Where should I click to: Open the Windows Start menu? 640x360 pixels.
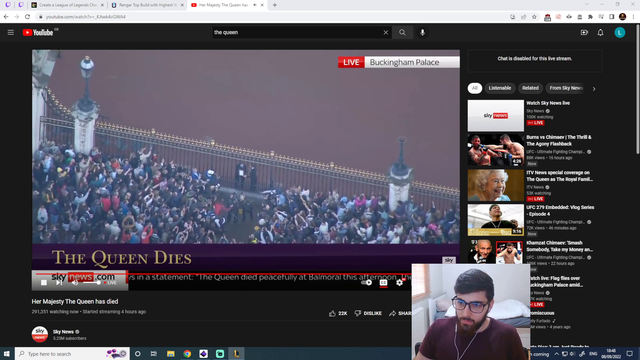[7, 353]
